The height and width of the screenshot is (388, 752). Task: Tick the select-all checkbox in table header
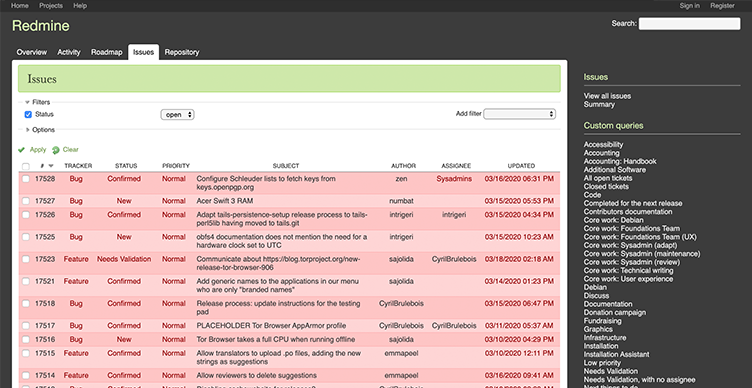click(25, 166)
